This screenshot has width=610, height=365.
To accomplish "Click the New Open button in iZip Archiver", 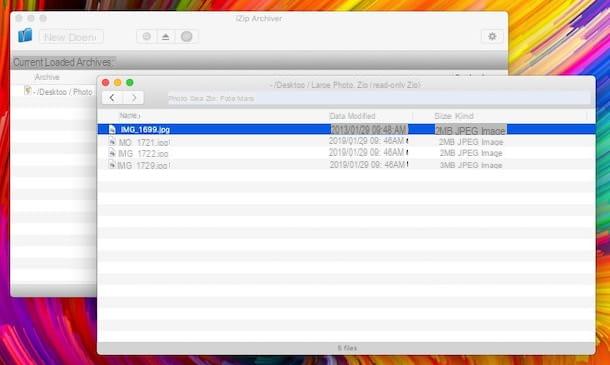I will (71, 37).
